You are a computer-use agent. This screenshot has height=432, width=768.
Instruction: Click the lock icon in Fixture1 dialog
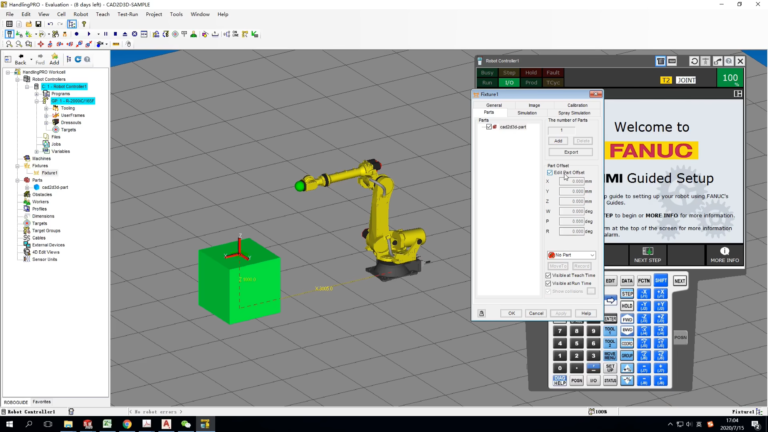(x=481, y=313)
